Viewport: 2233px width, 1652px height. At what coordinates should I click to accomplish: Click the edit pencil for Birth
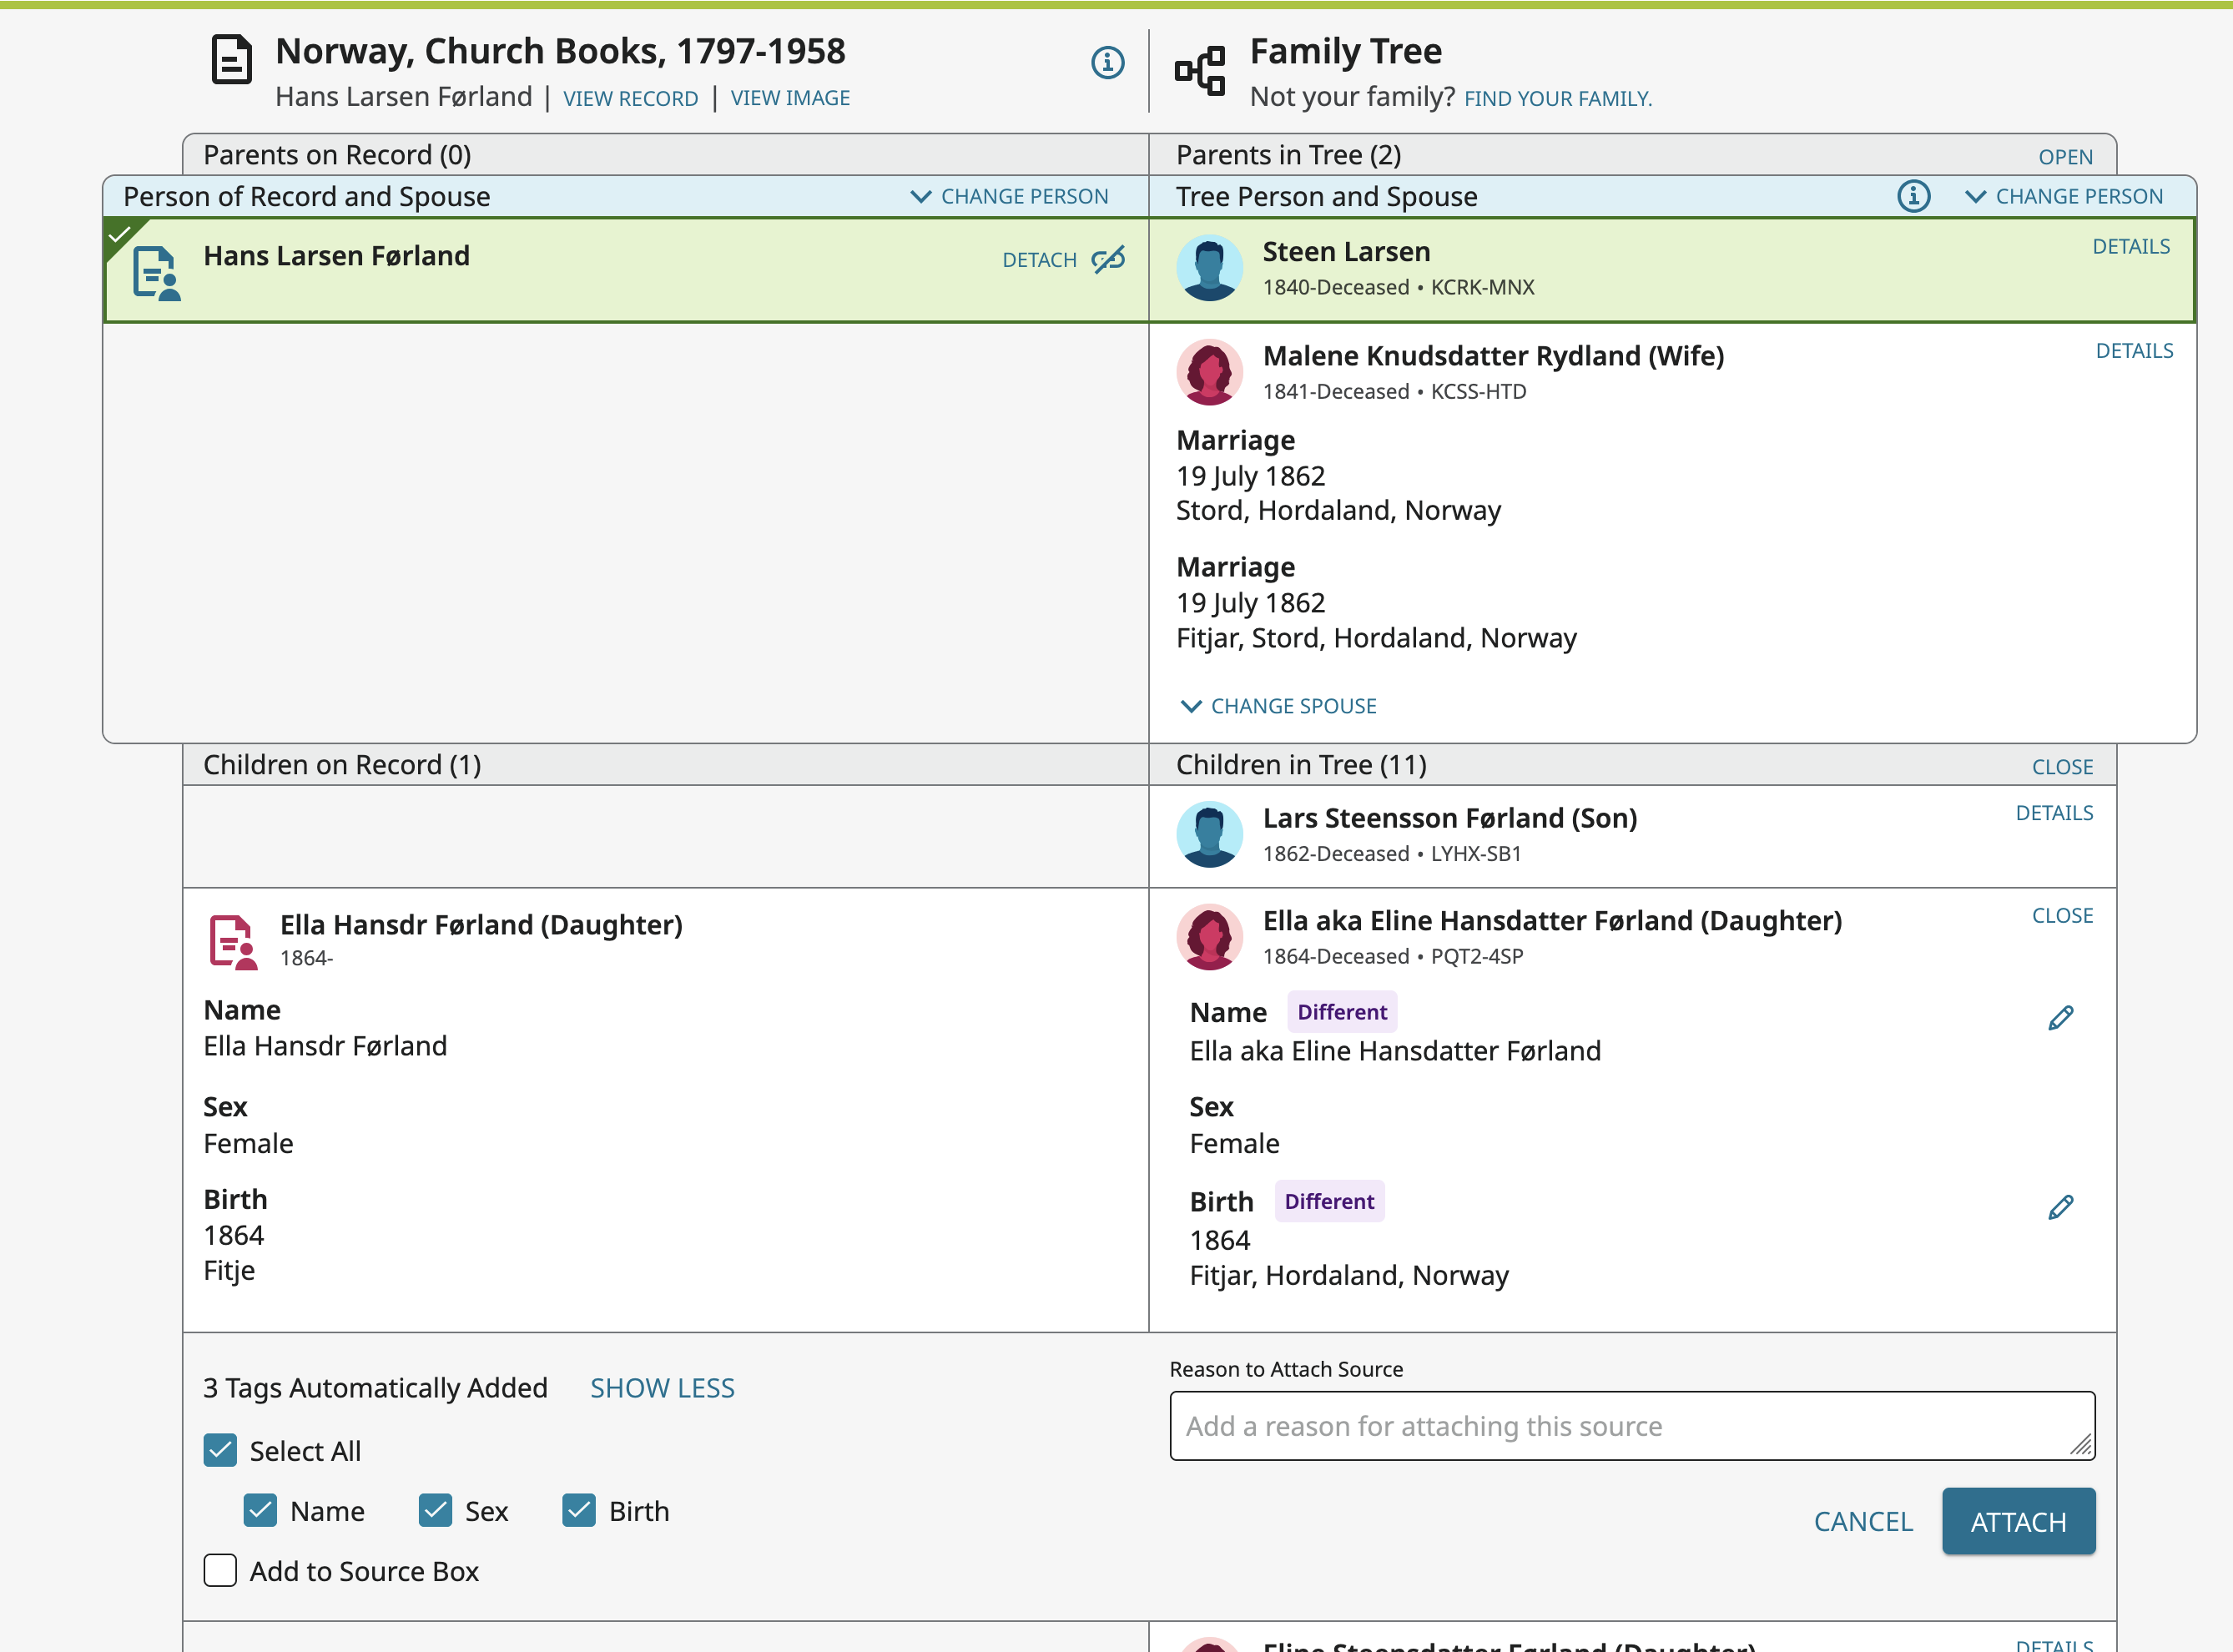(2060, 1207)
